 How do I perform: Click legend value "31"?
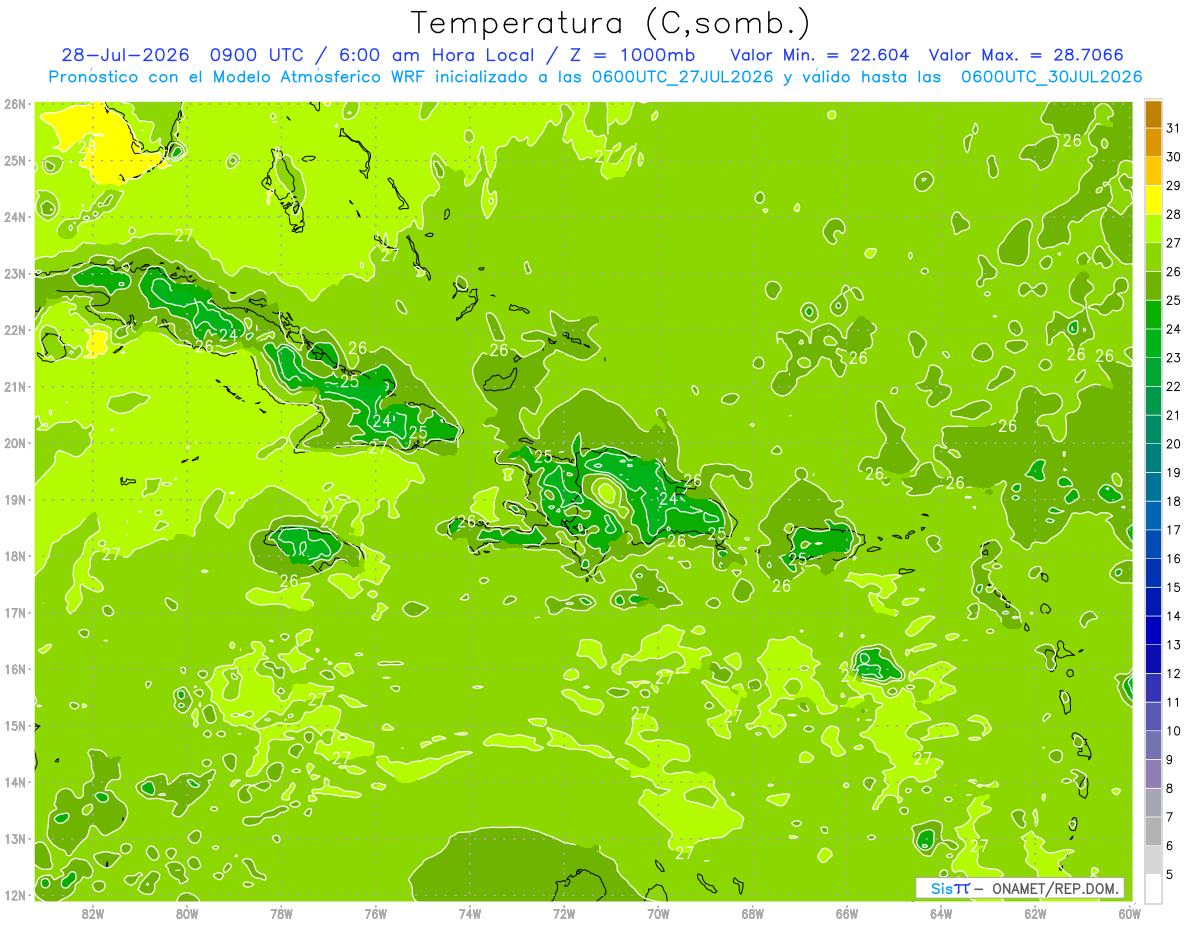[x=1173, y=127]
